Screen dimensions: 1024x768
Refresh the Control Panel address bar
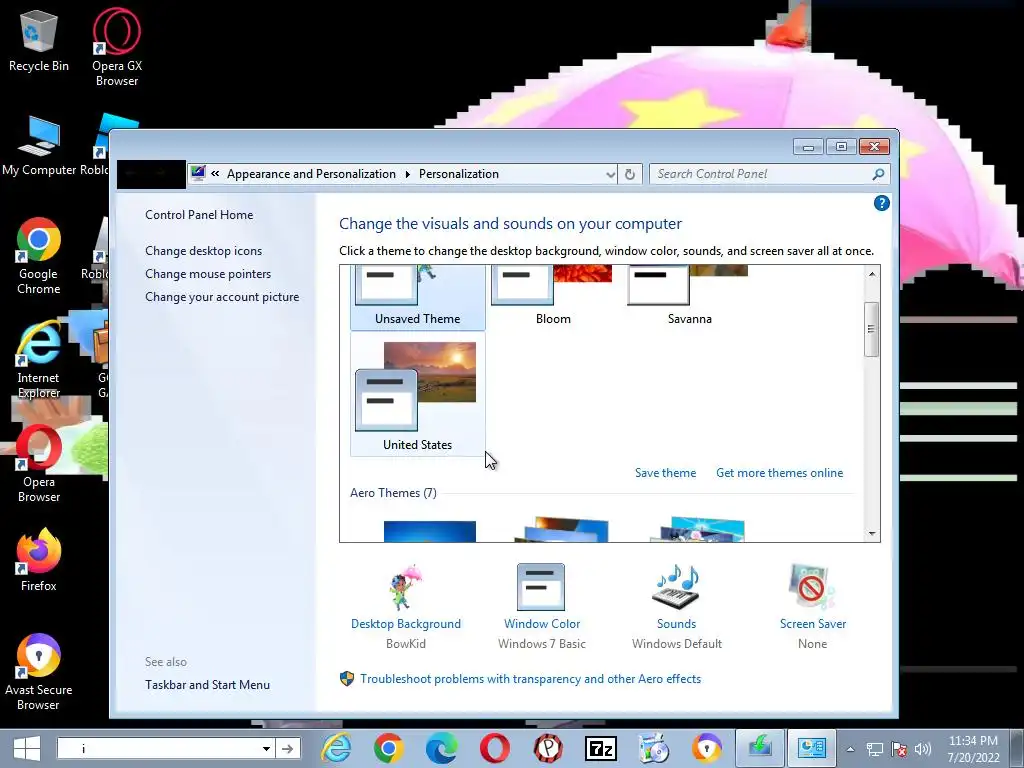tap(630, 174)
